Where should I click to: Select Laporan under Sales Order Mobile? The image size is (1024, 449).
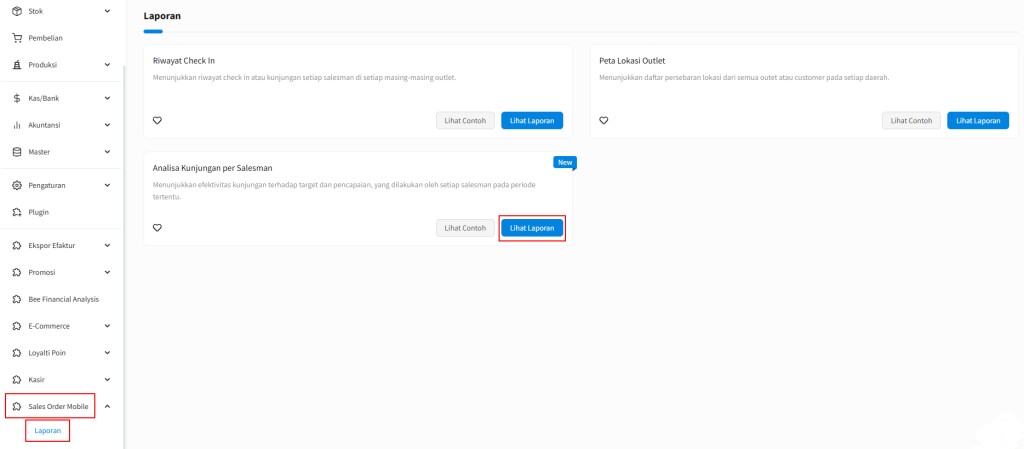(x=48, y=431)
